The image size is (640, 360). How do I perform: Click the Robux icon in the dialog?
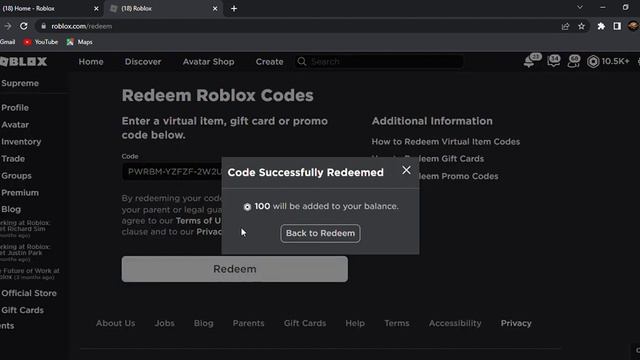(x=247, y=207)
